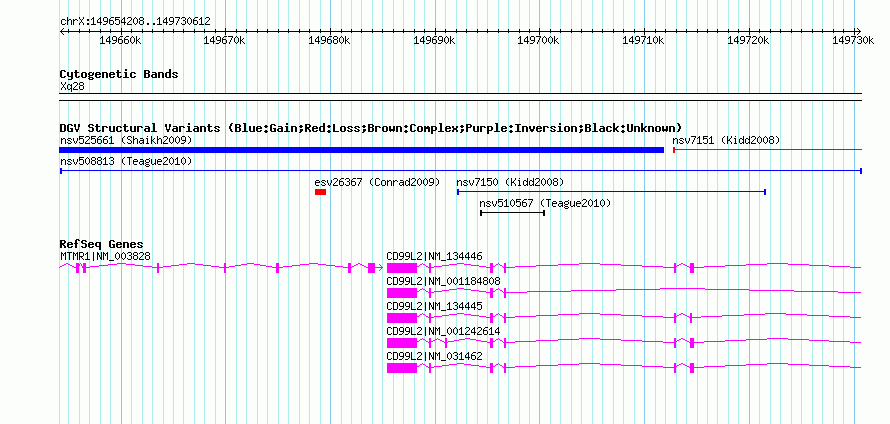Click the CD99L2|NM_031462 transcript label
The image size is (890, 424).
434,356
